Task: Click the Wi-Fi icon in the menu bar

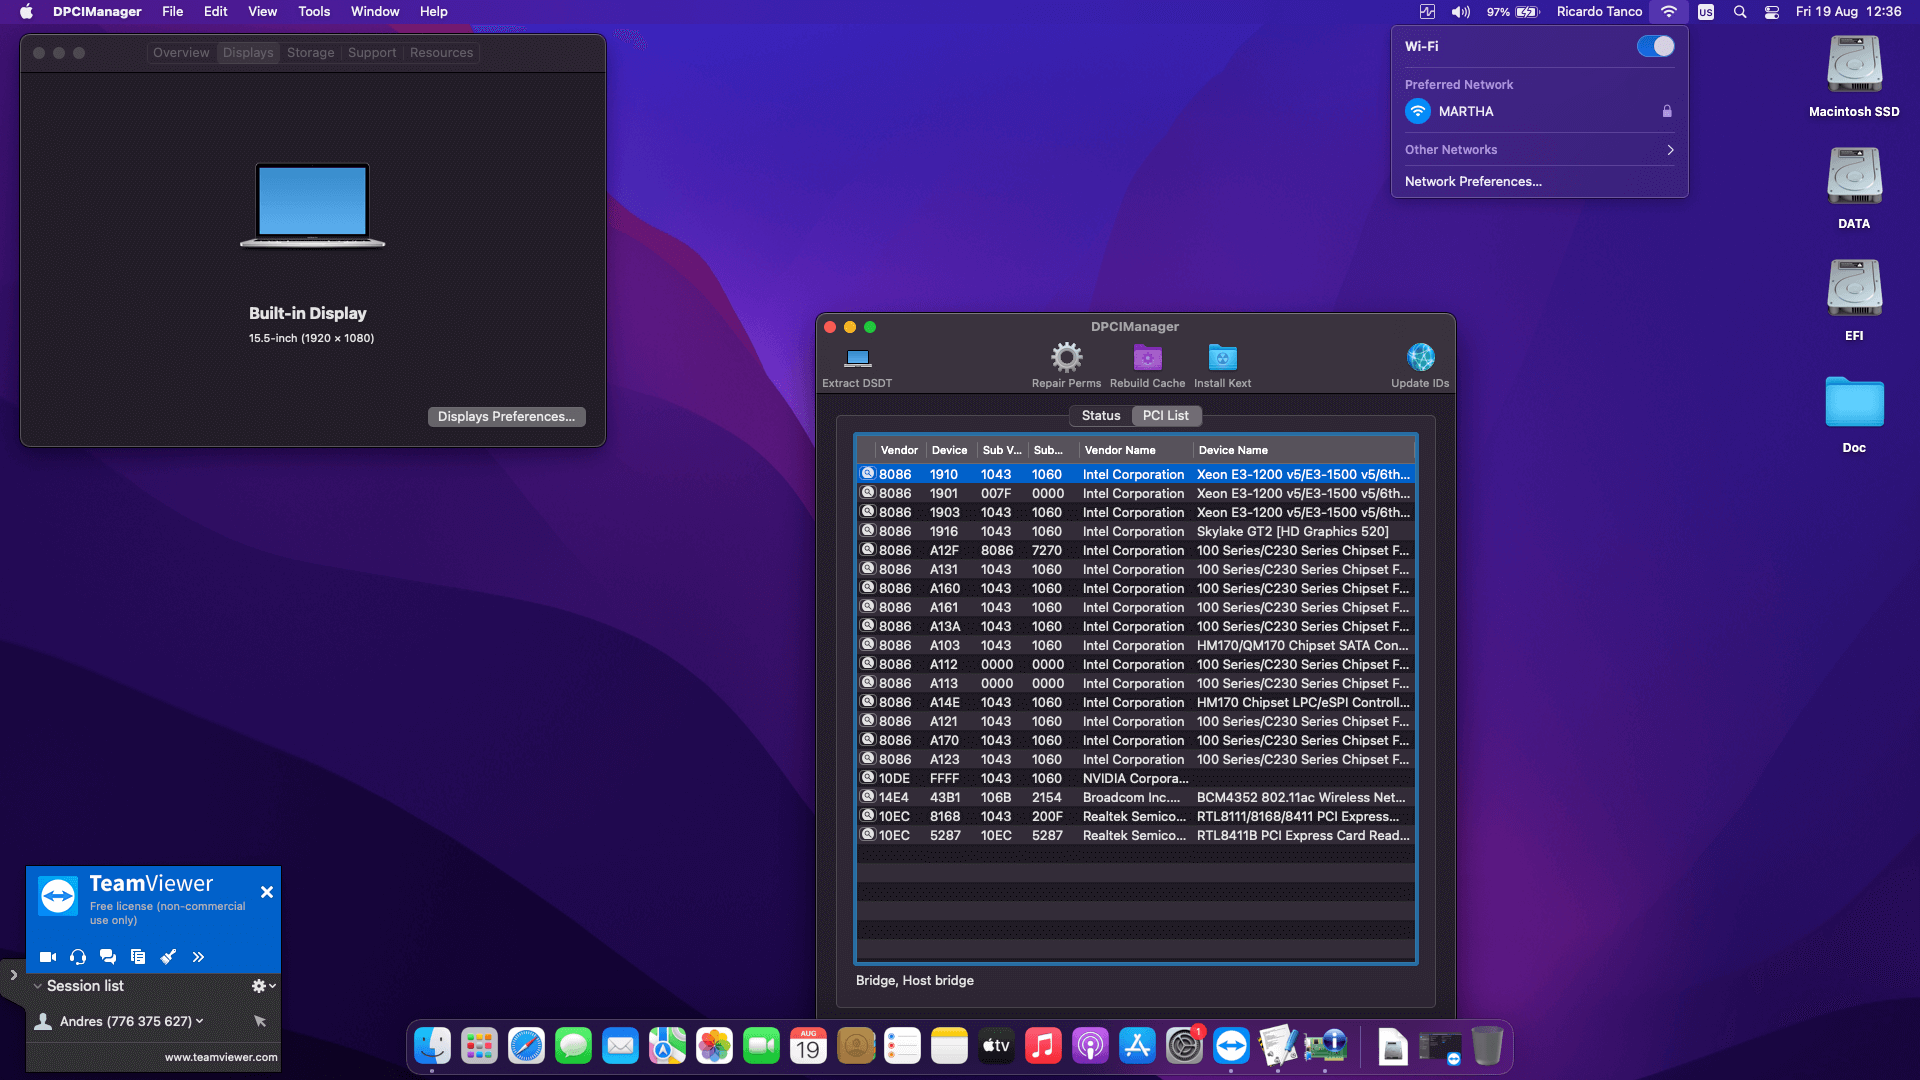Action: click(1668, 11)
